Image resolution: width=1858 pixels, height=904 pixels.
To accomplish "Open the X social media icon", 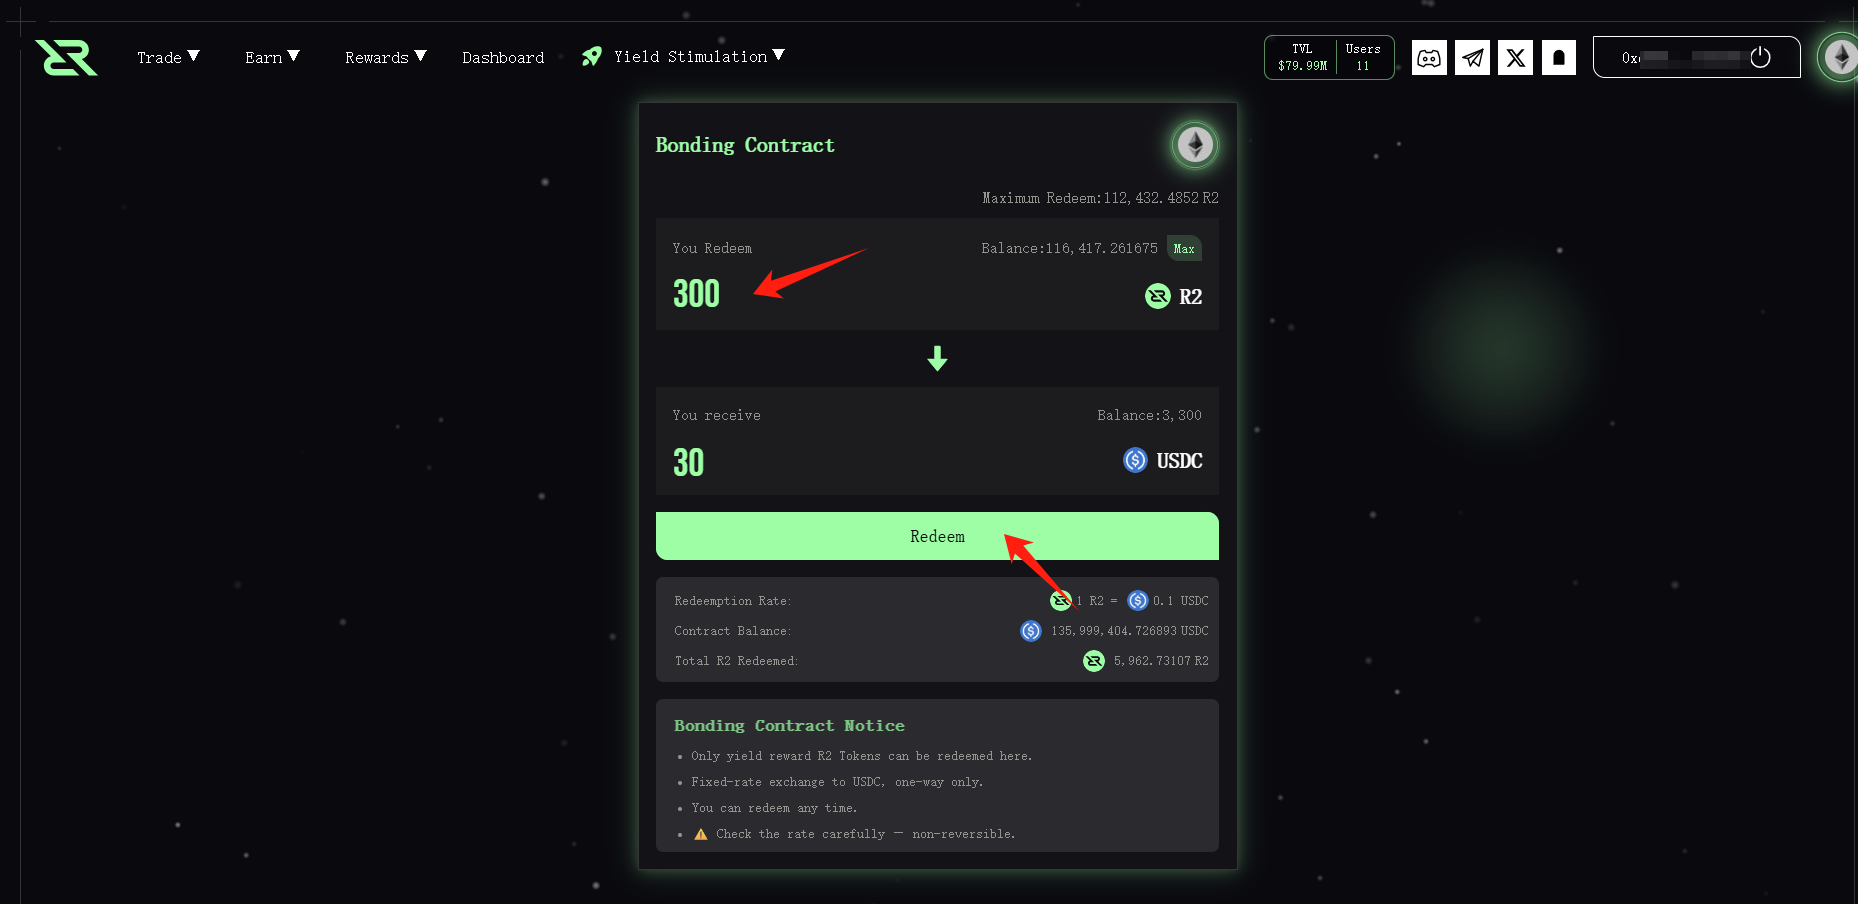I will pos(1515,58).
